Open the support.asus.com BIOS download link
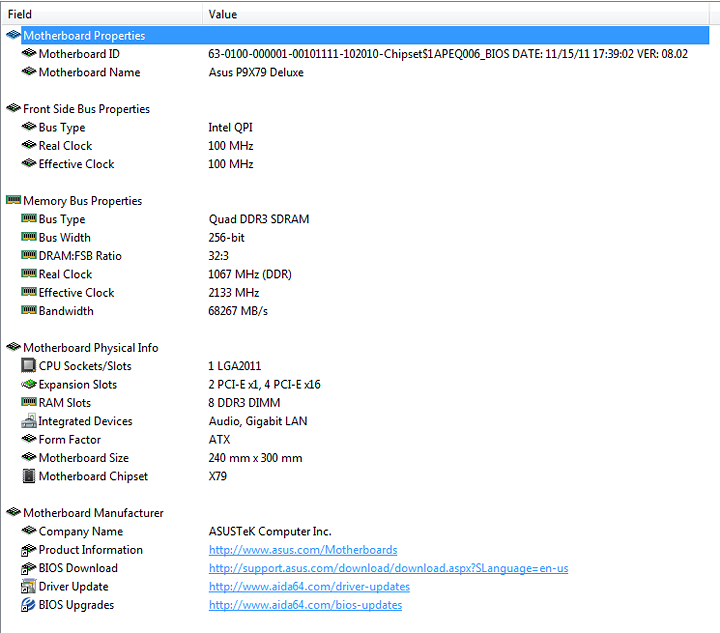720x633 pixels. coord(388,568)
